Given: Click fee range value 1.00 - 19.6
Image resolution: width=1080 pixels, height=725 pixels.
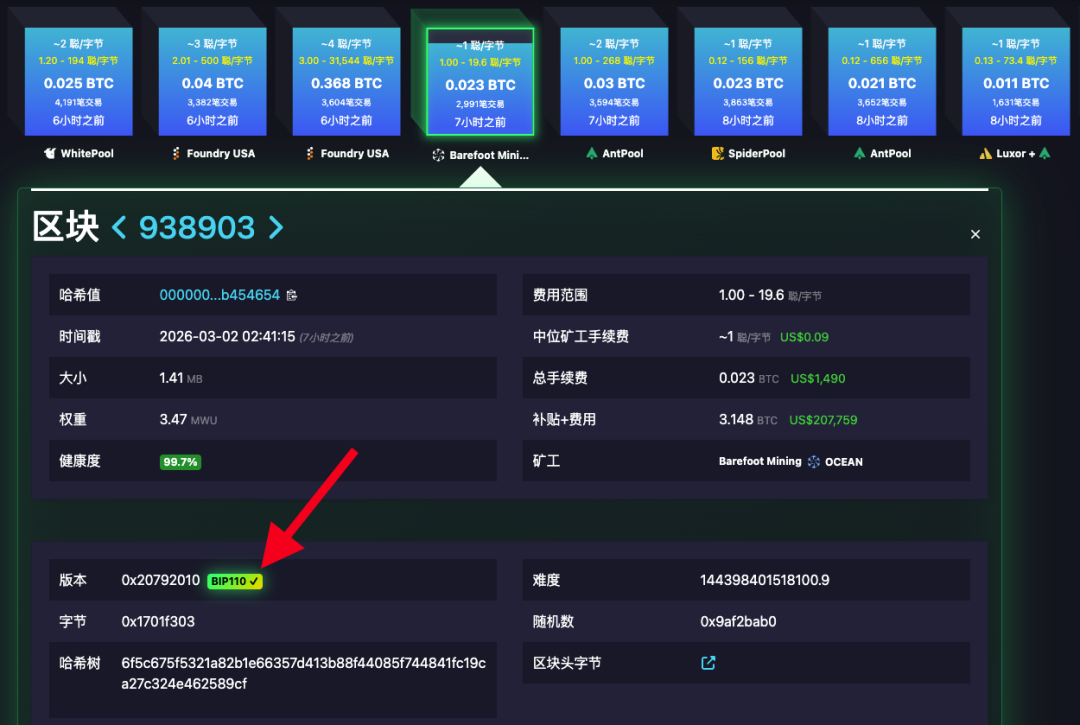Looking at the screenshot, I should [751, 295].
